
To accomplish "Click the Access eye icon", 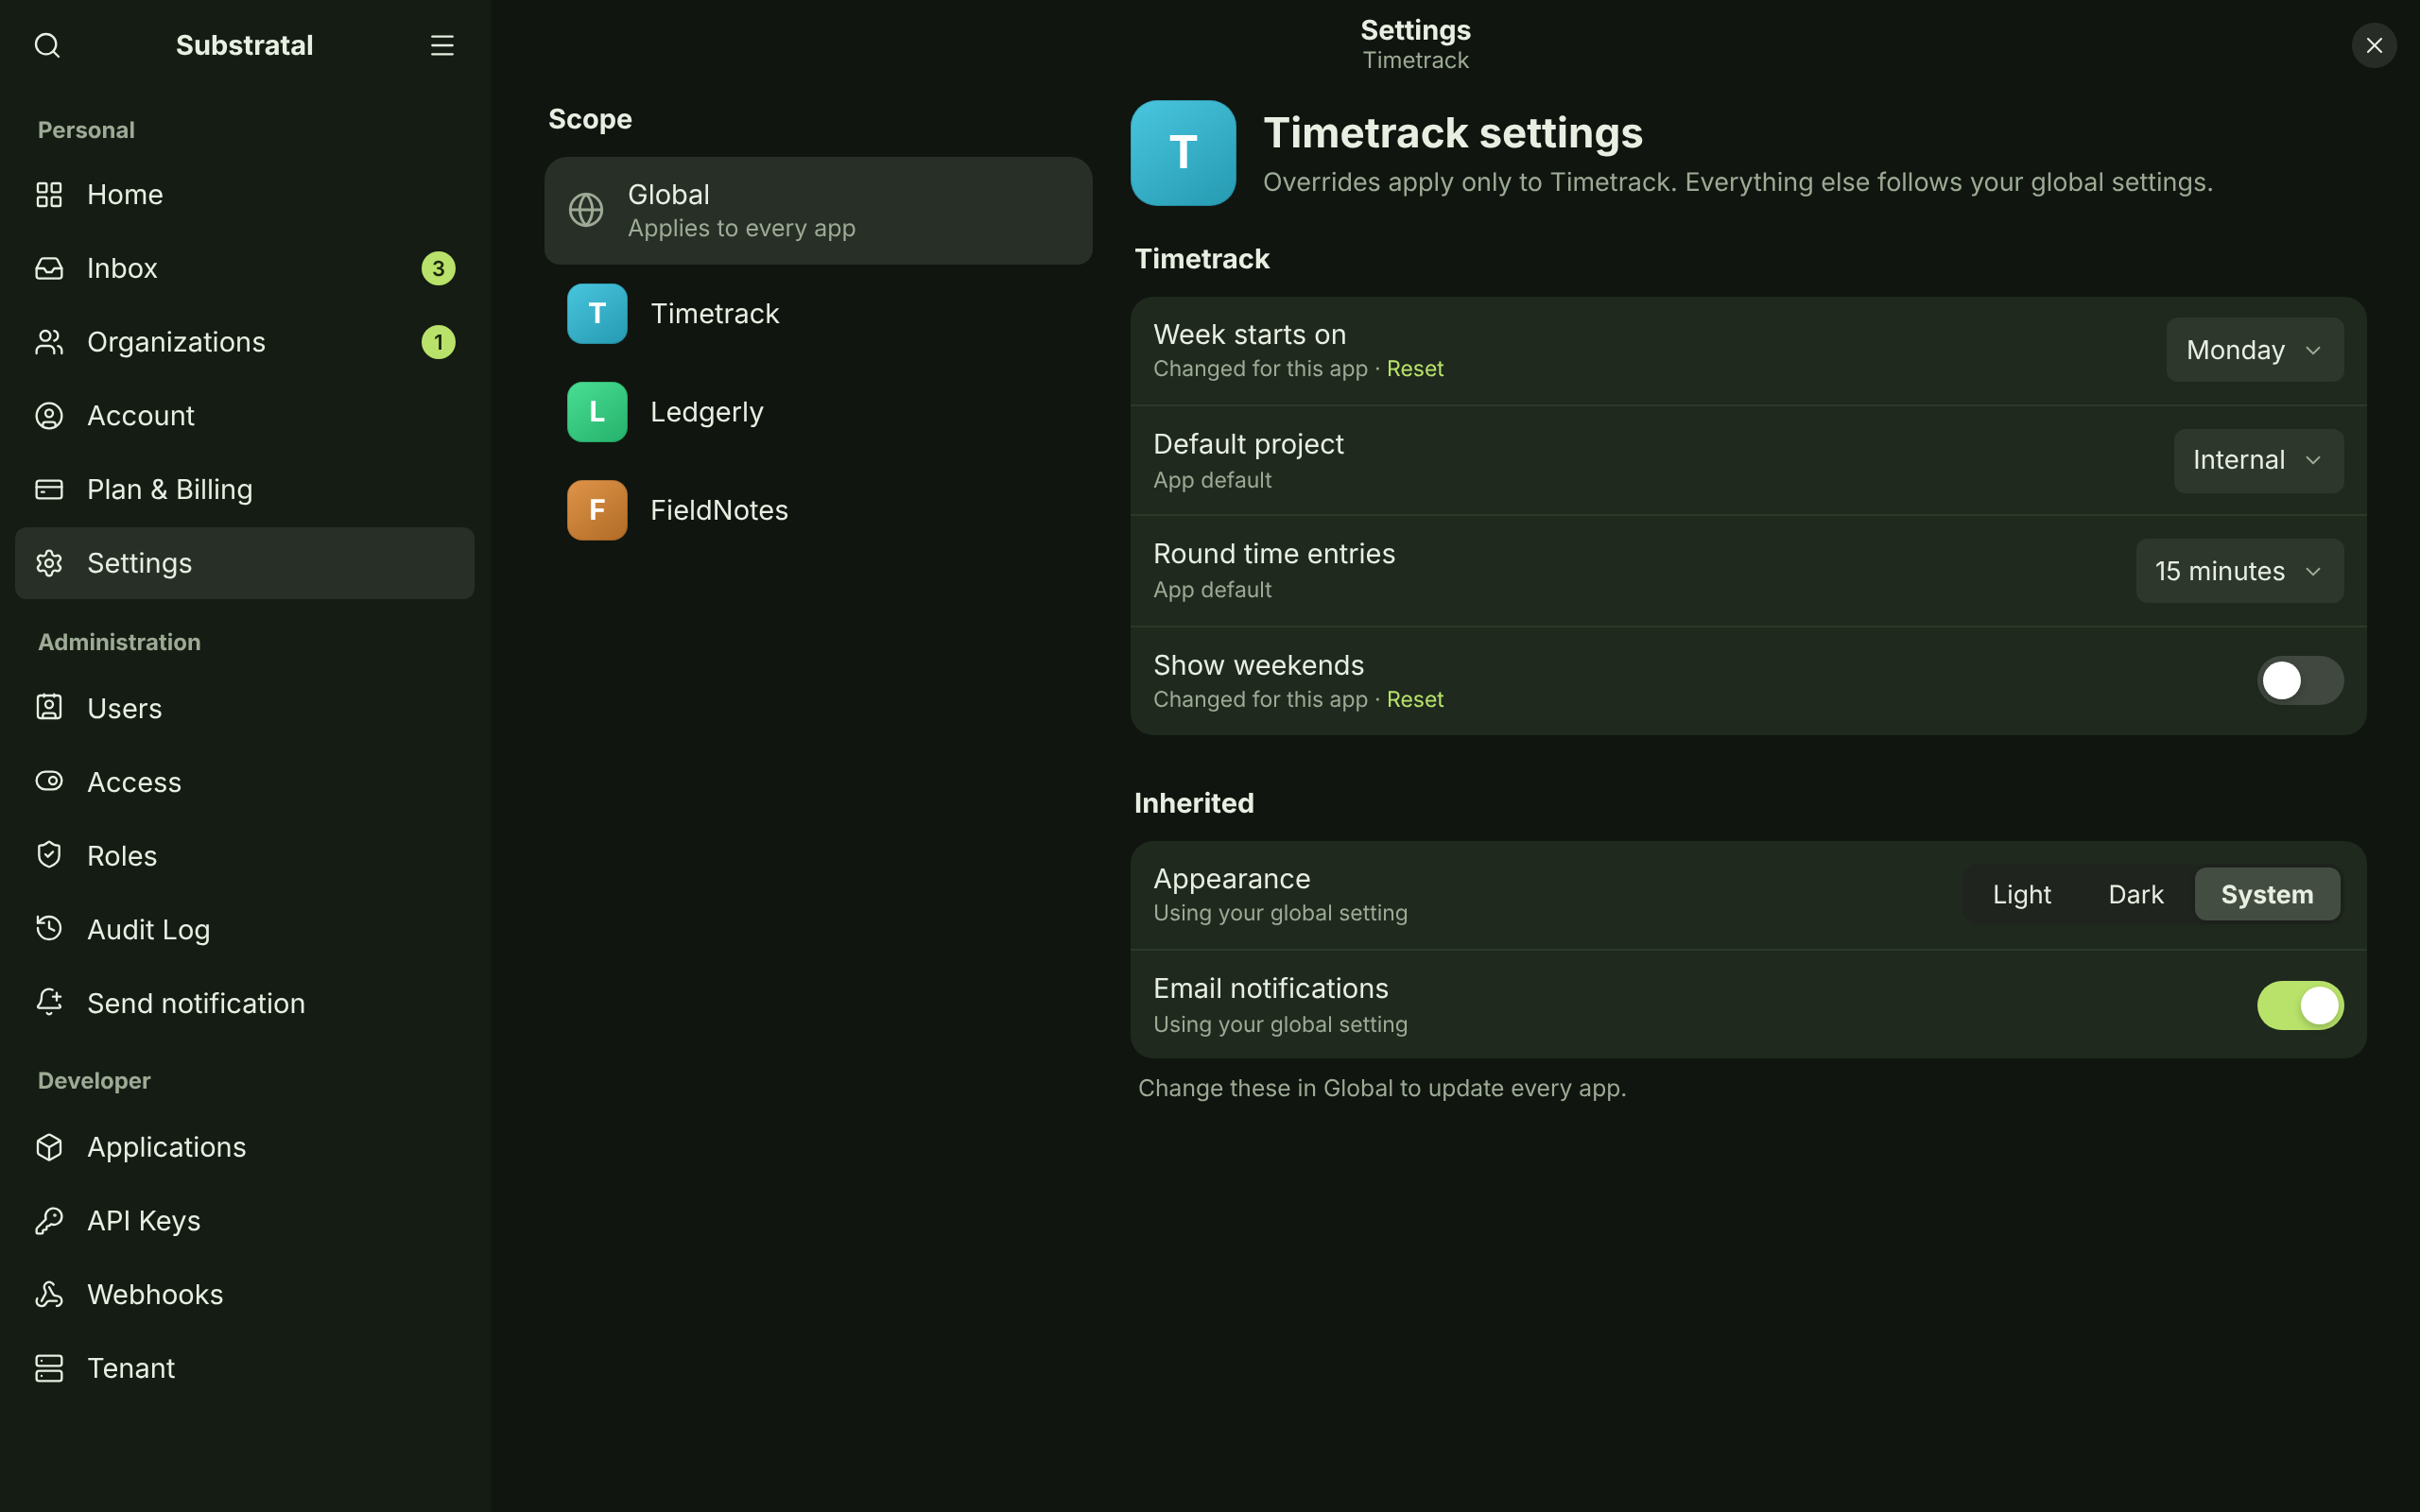I will tap(49, 781).
